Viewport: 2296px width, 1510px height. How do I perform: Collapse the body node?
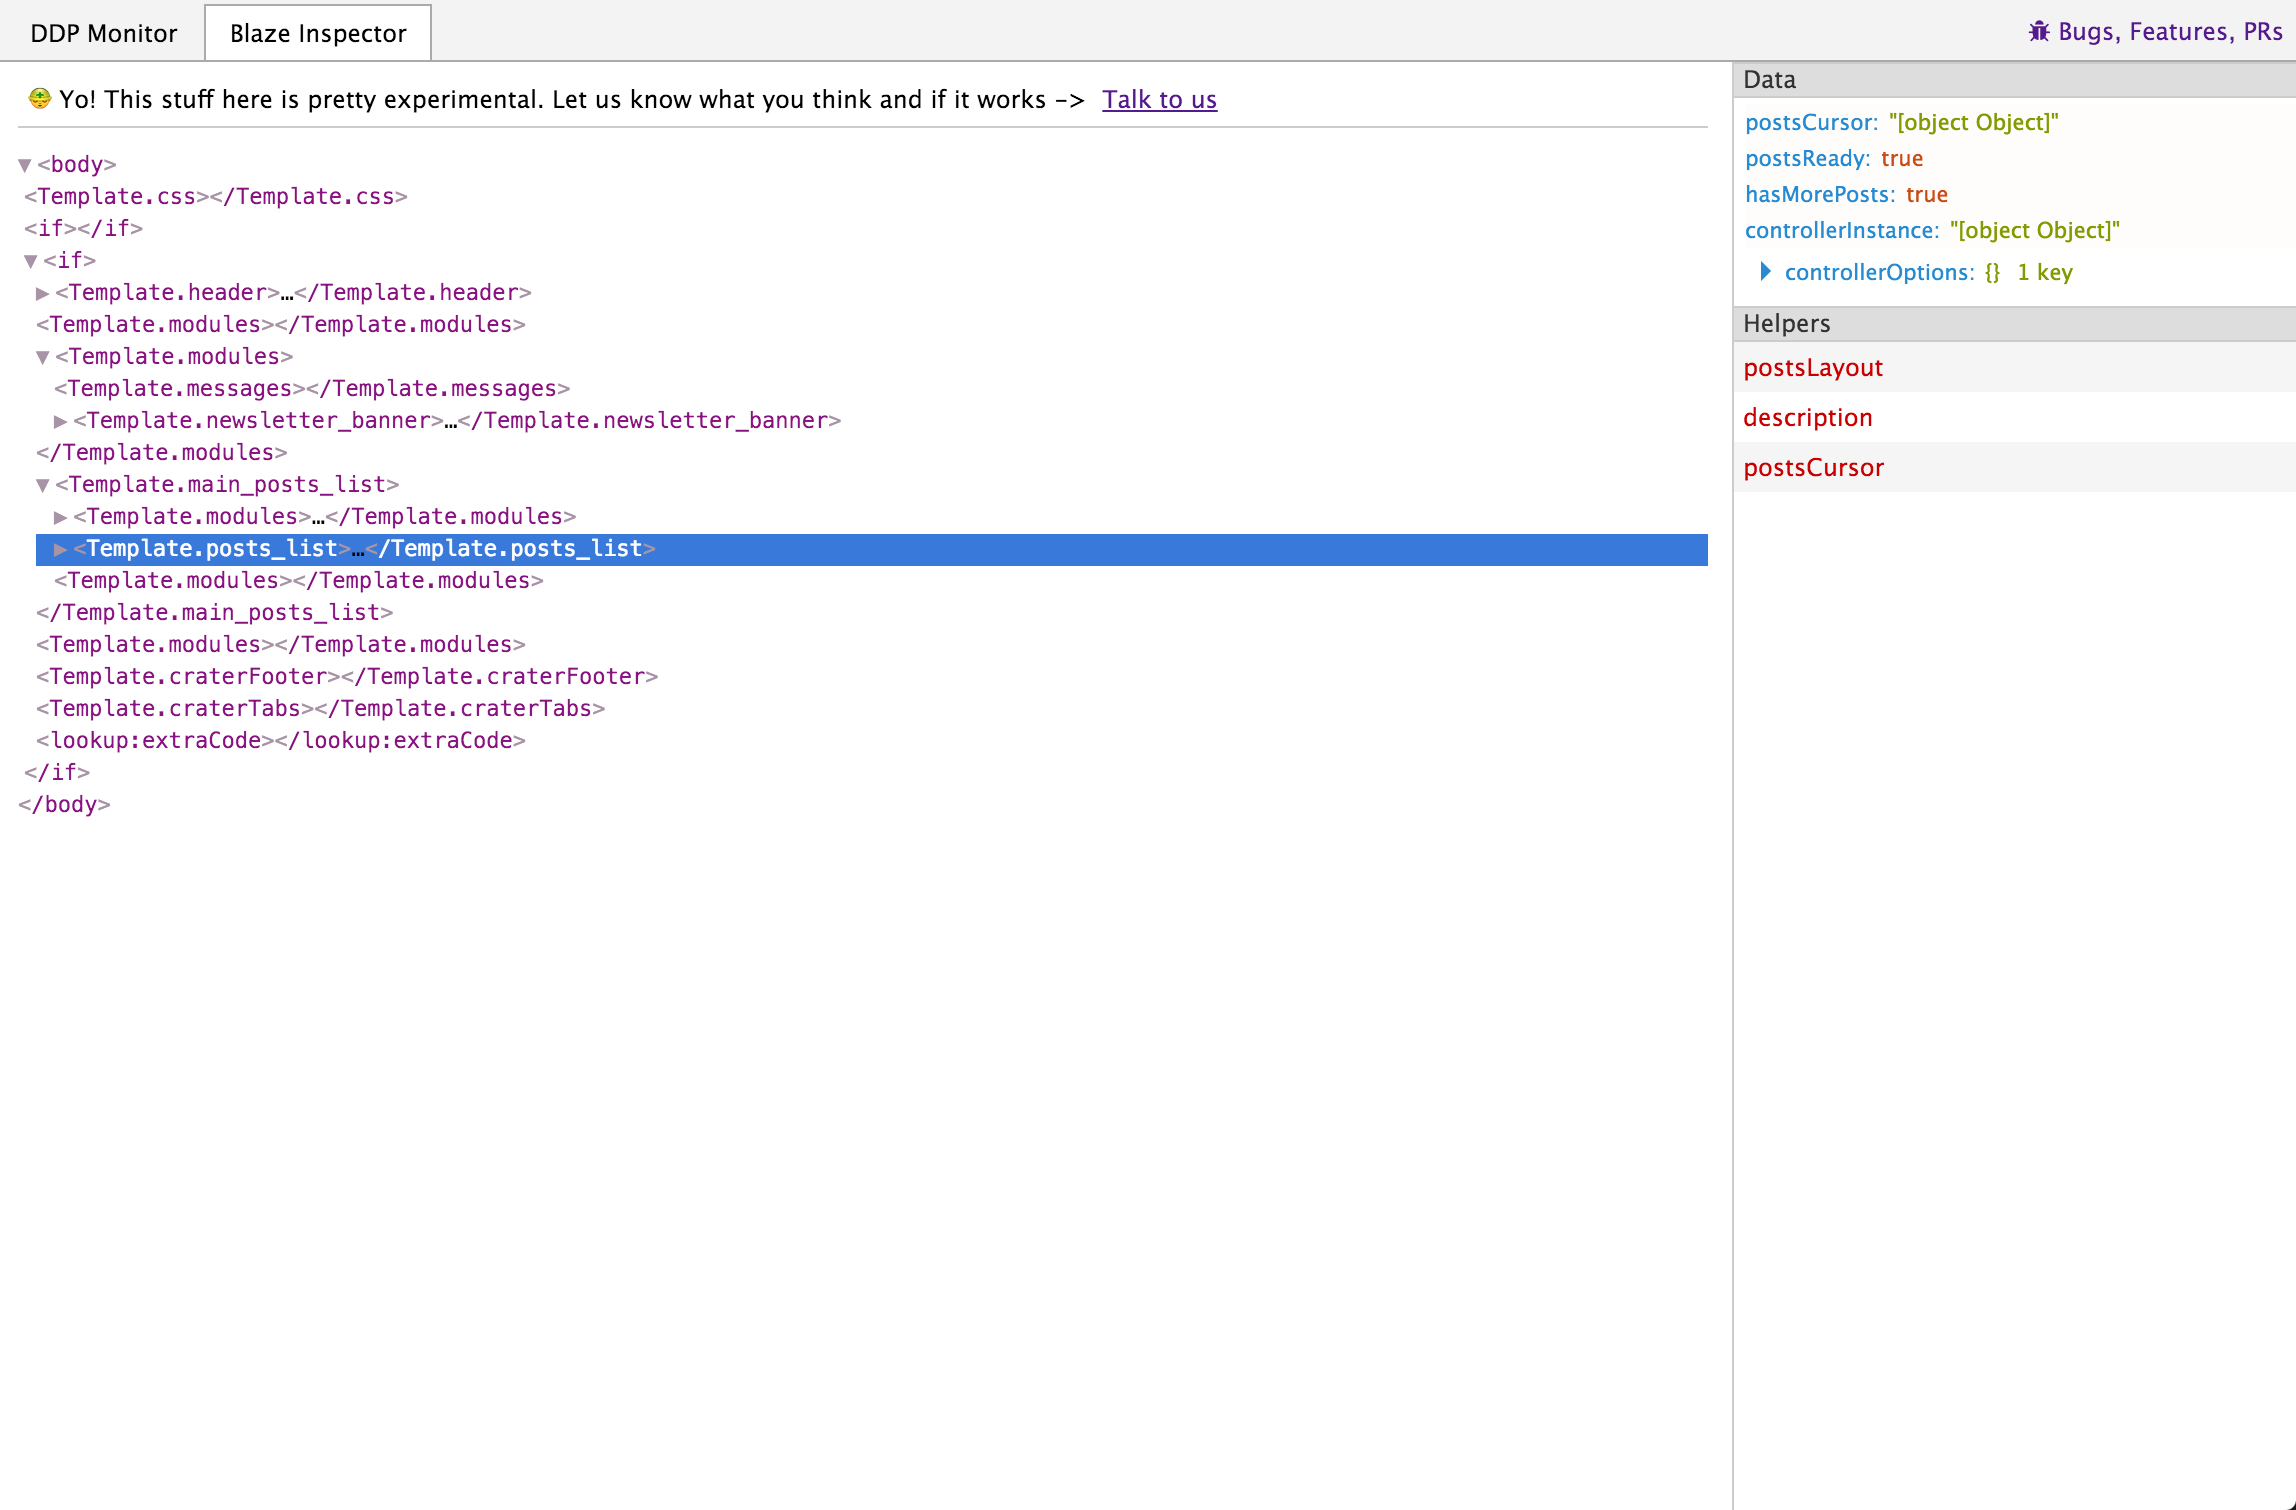pyautogui.click(x=25, y=165)
